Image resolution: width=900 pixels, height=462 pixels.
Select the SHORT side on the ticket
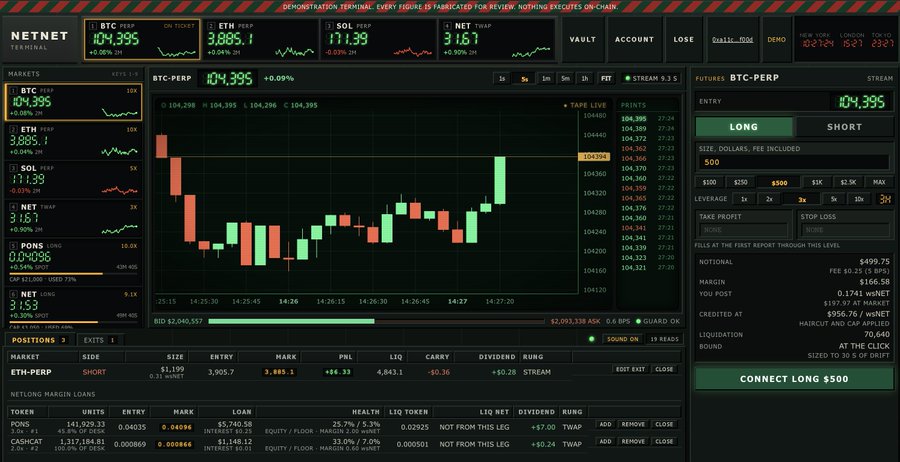click(844, 127)
